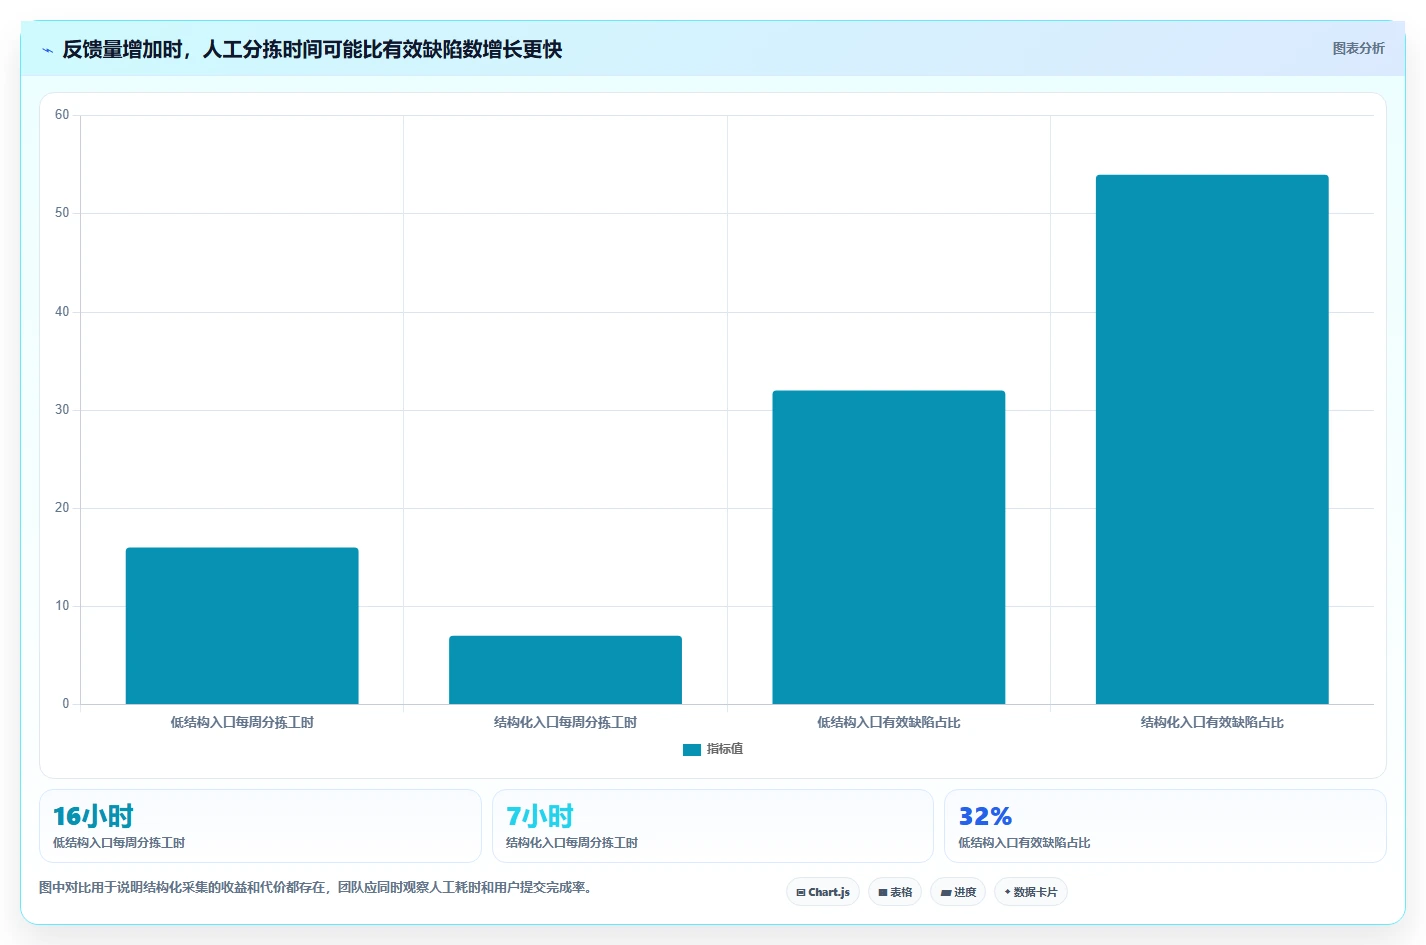This screenshot has height=945, width=1426.
Task: Select the 数据卡片 tag chip
Action: 1031,892
